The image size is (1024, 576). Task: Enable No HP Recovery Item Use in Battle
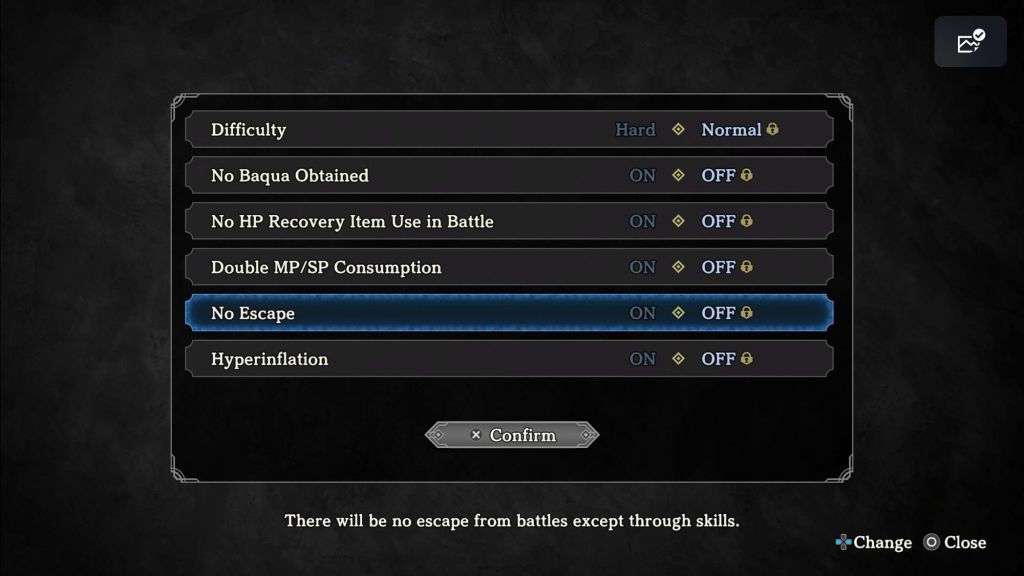[642, 222]
